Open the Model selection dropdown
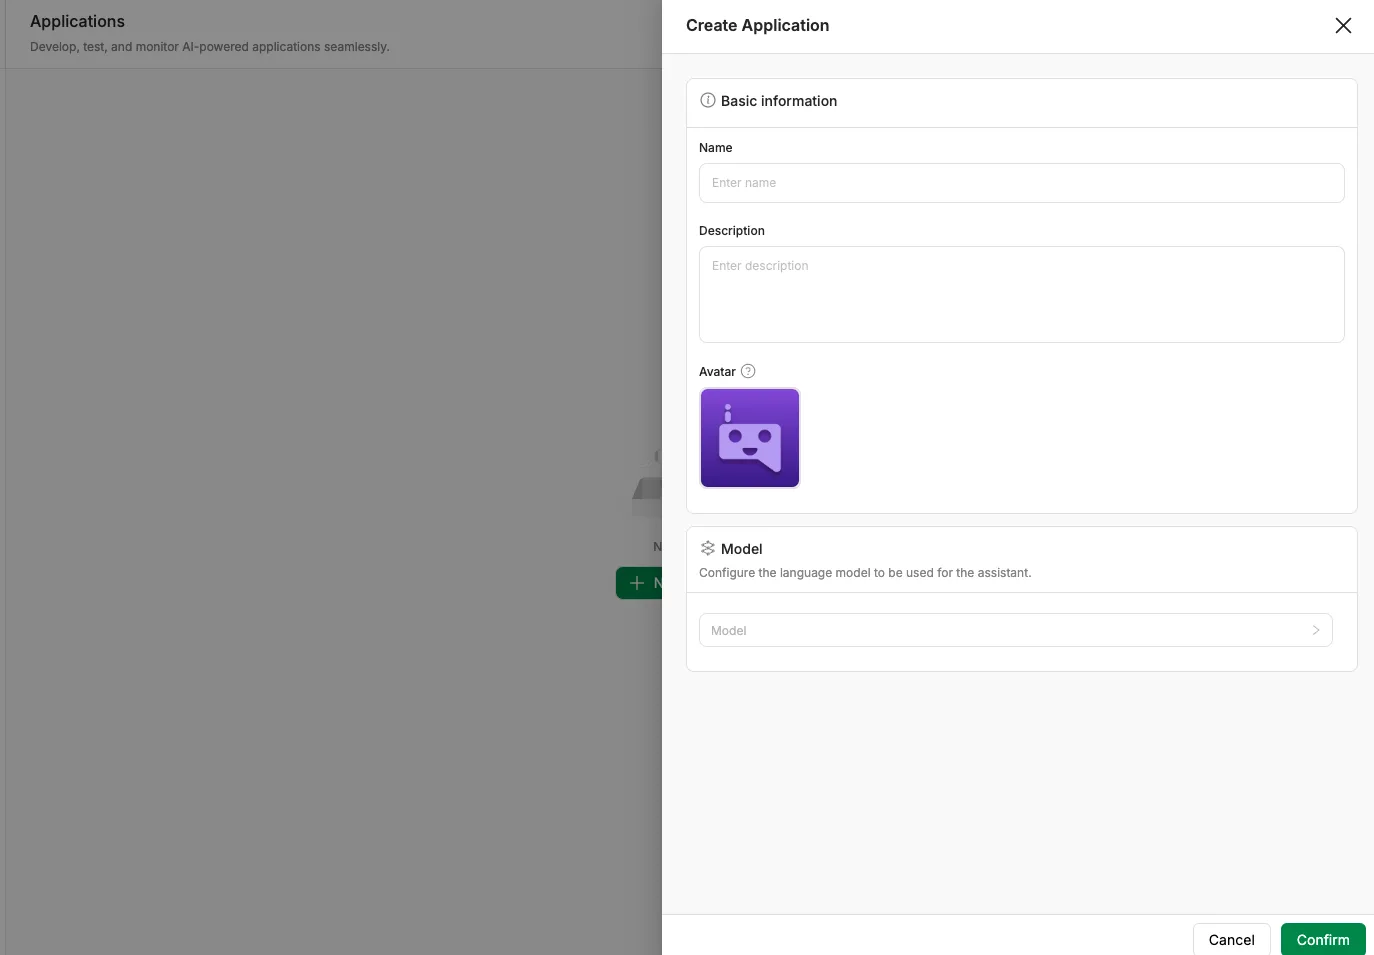 pyautogui.click(x=1015, y=630)
